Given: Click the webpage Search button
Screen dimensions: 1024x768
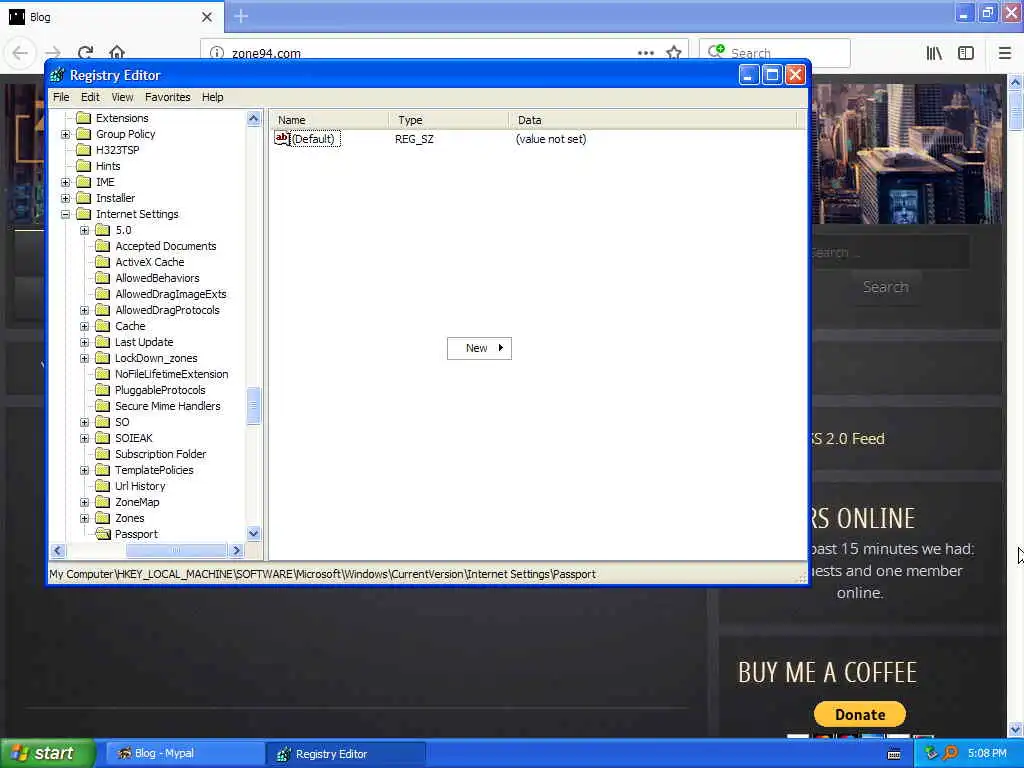Looking at the screenshot, I should coord(886,287).
